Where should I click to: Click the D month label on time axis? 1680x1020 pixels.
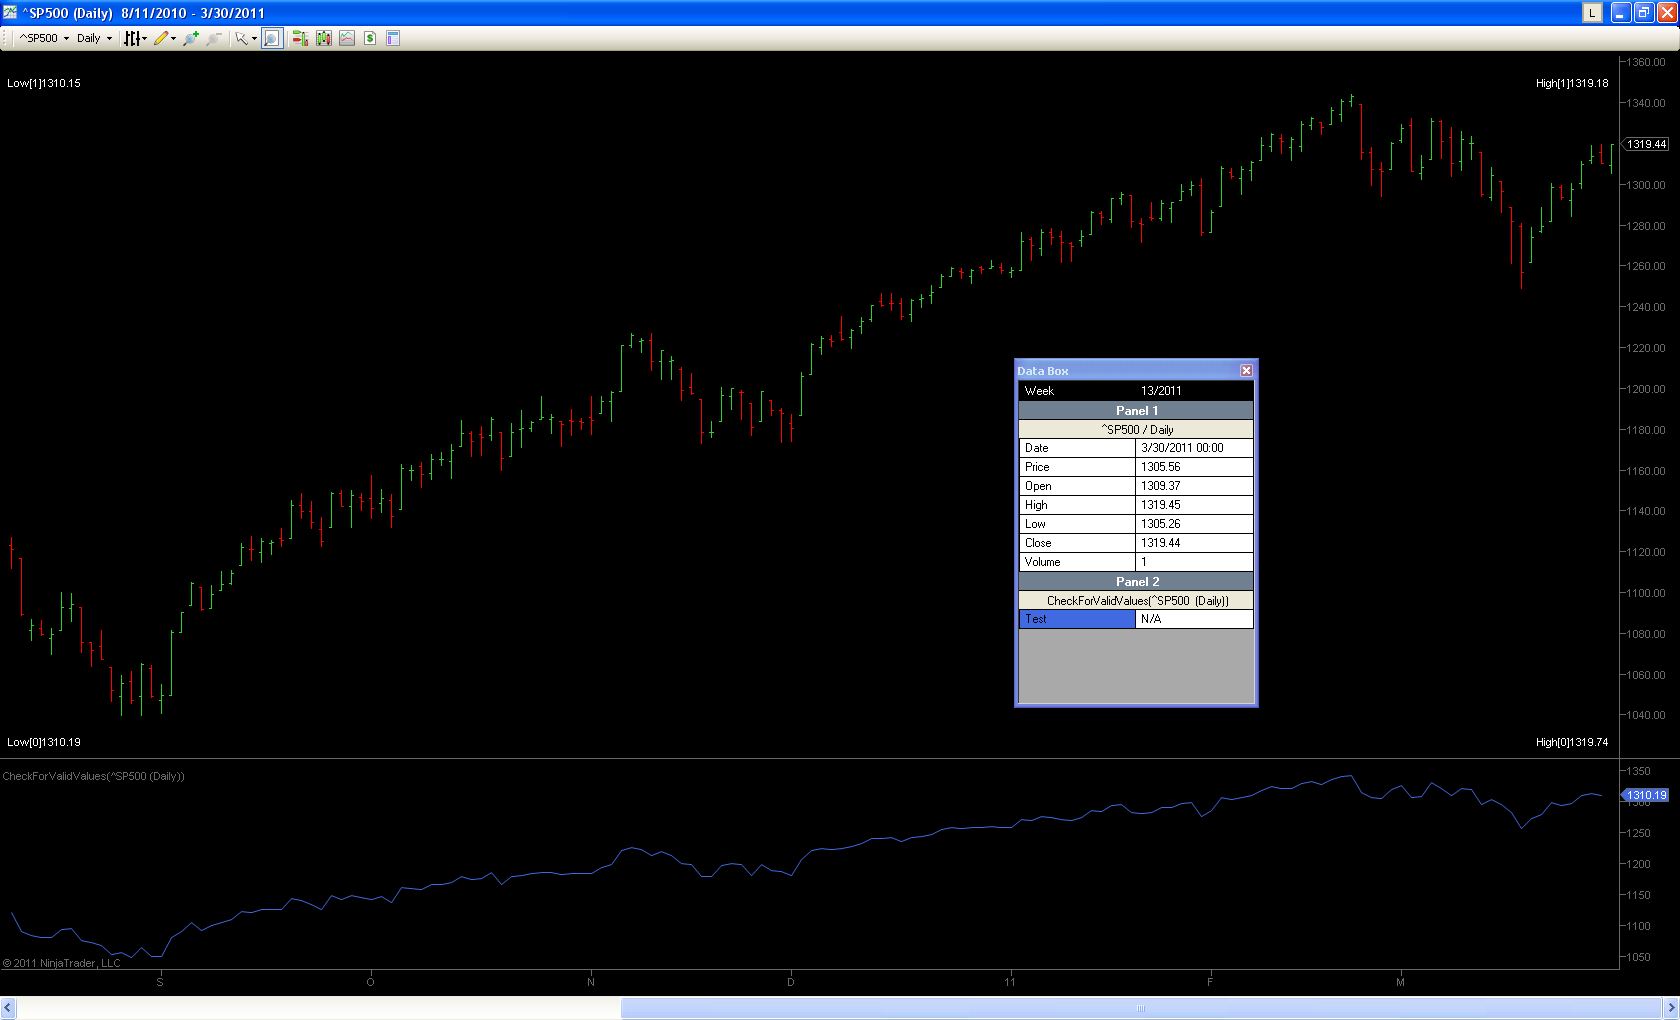coord(791,982)
